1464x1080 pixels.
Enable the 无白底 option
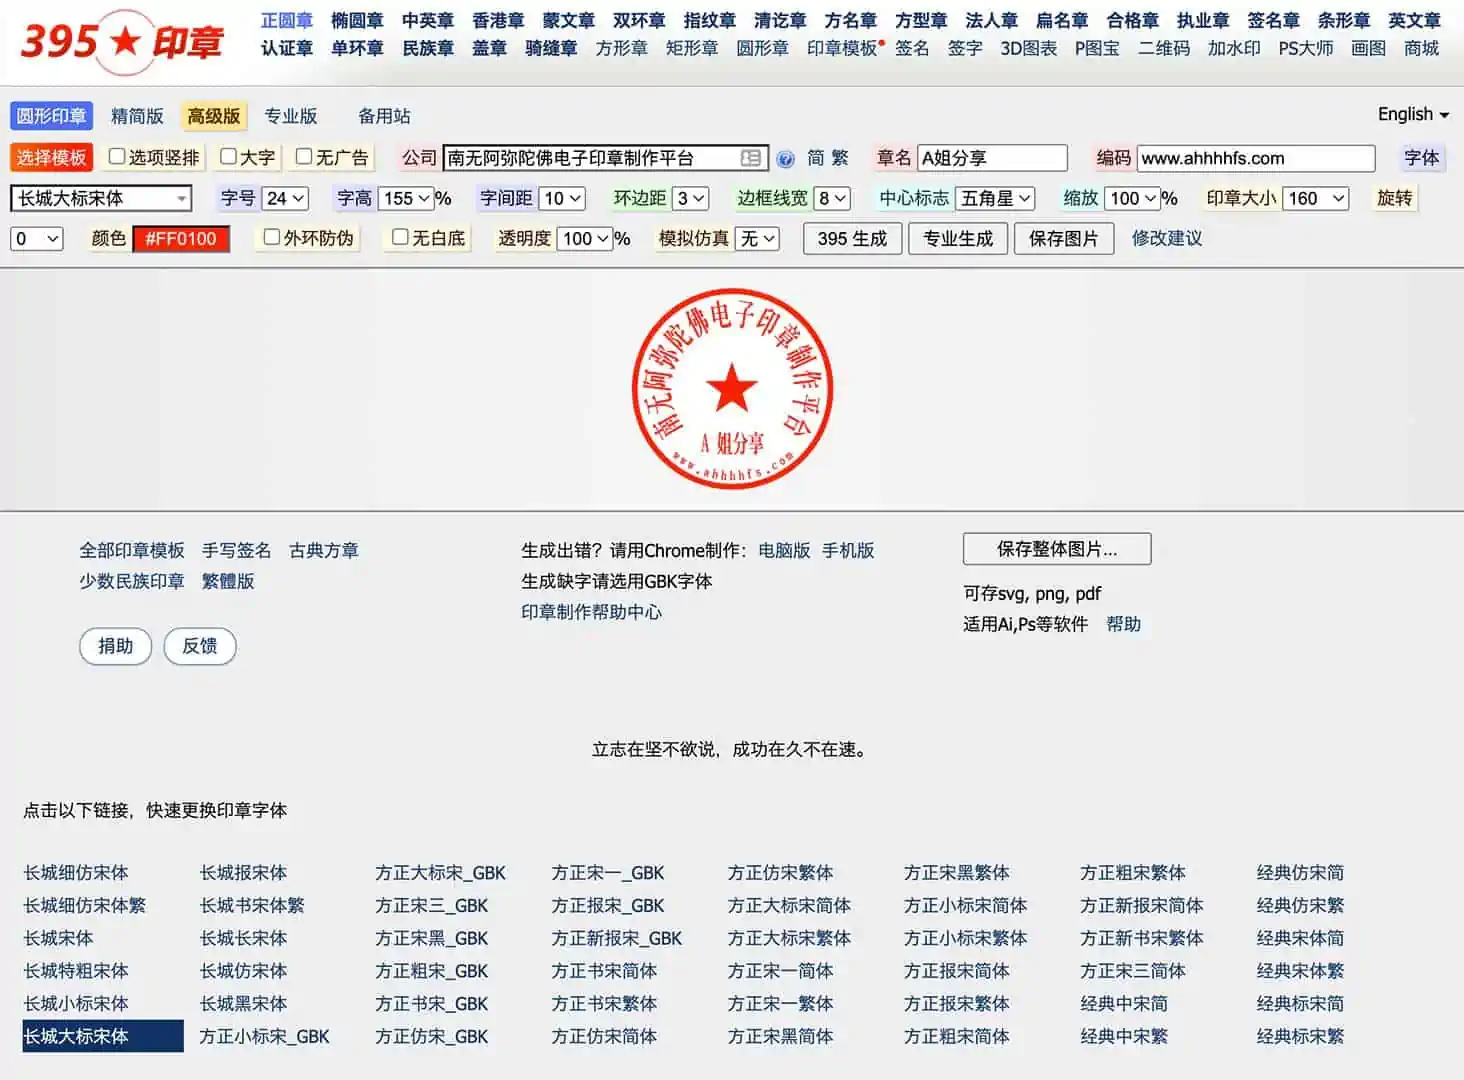pyautogui.click(x=401, y=238)
